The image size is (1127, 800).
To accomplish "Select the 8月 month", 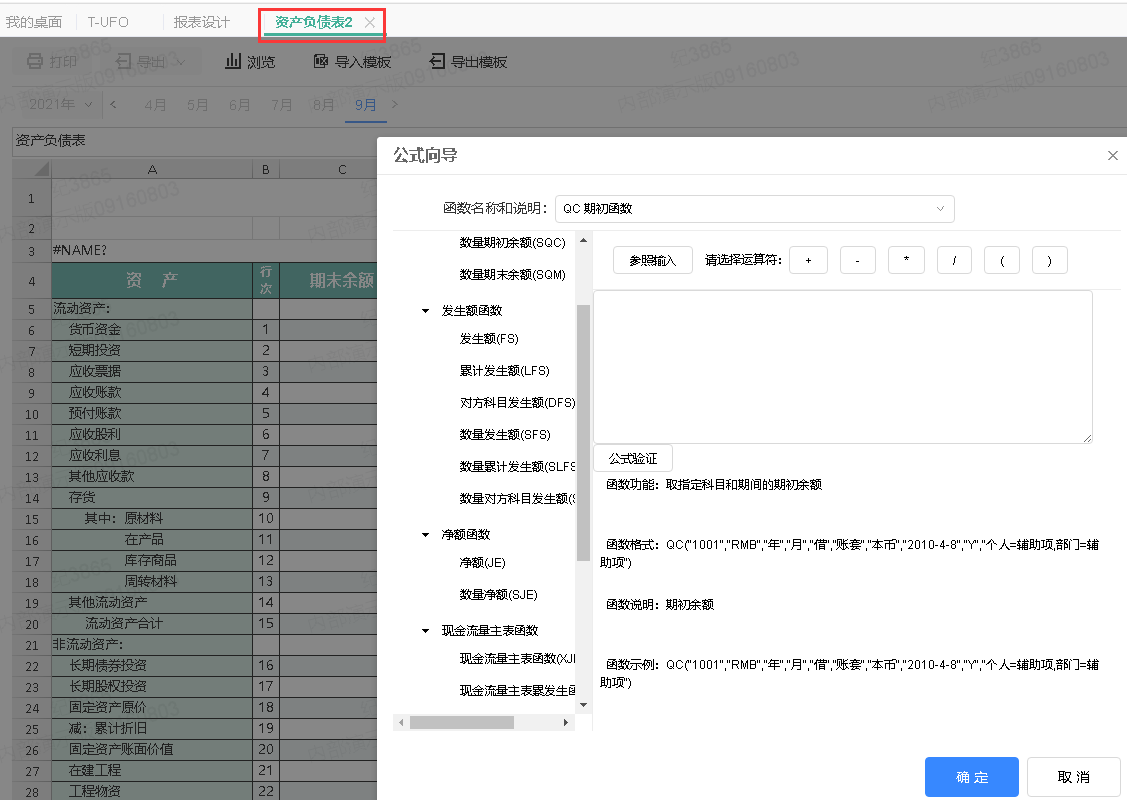I will coord(323,105).
